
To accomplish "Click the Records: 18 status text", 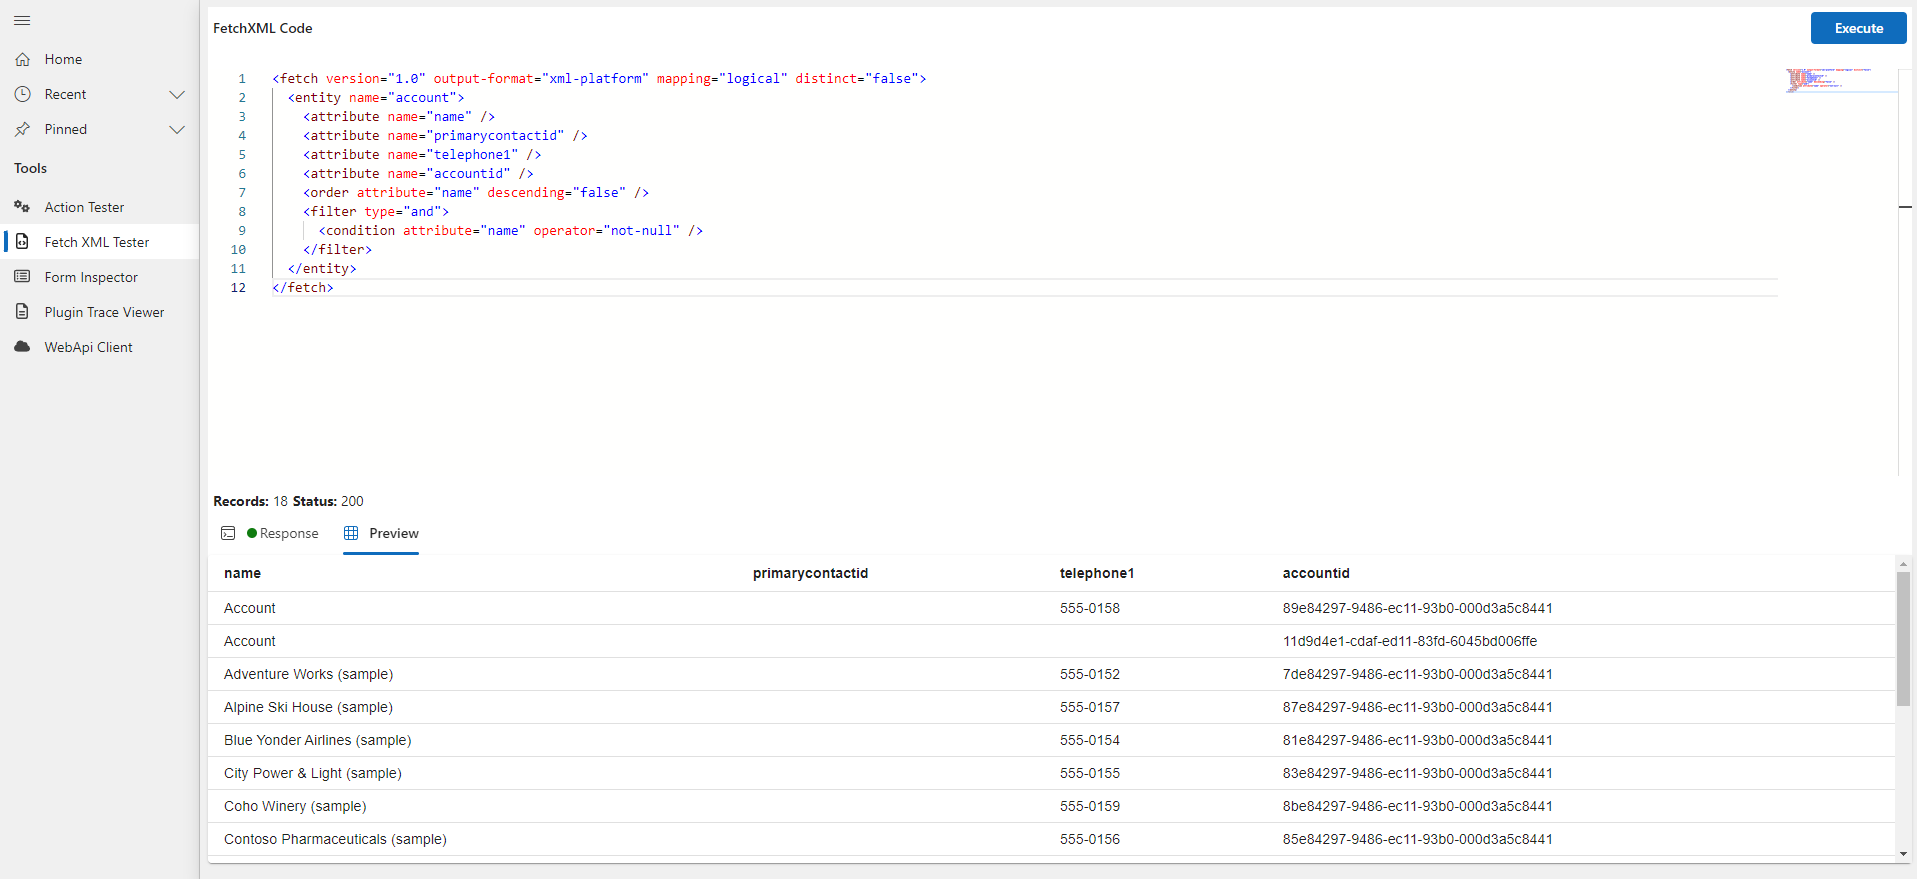I will pyautogui.click(x=250, y=501).
